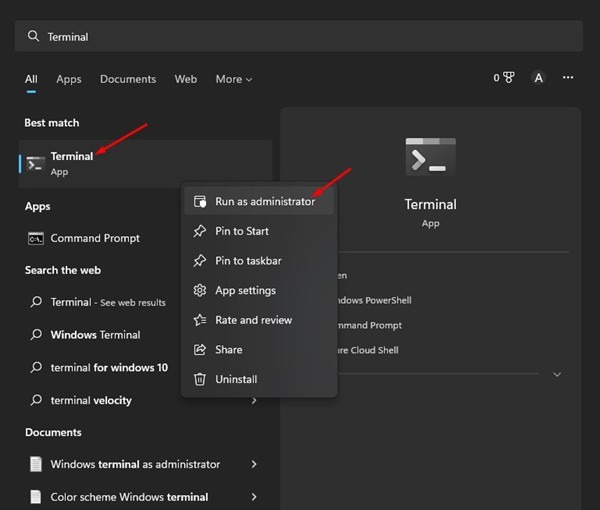
Task: Select Azure Cloud Shell in preview pane
Action: coord(367,350)
